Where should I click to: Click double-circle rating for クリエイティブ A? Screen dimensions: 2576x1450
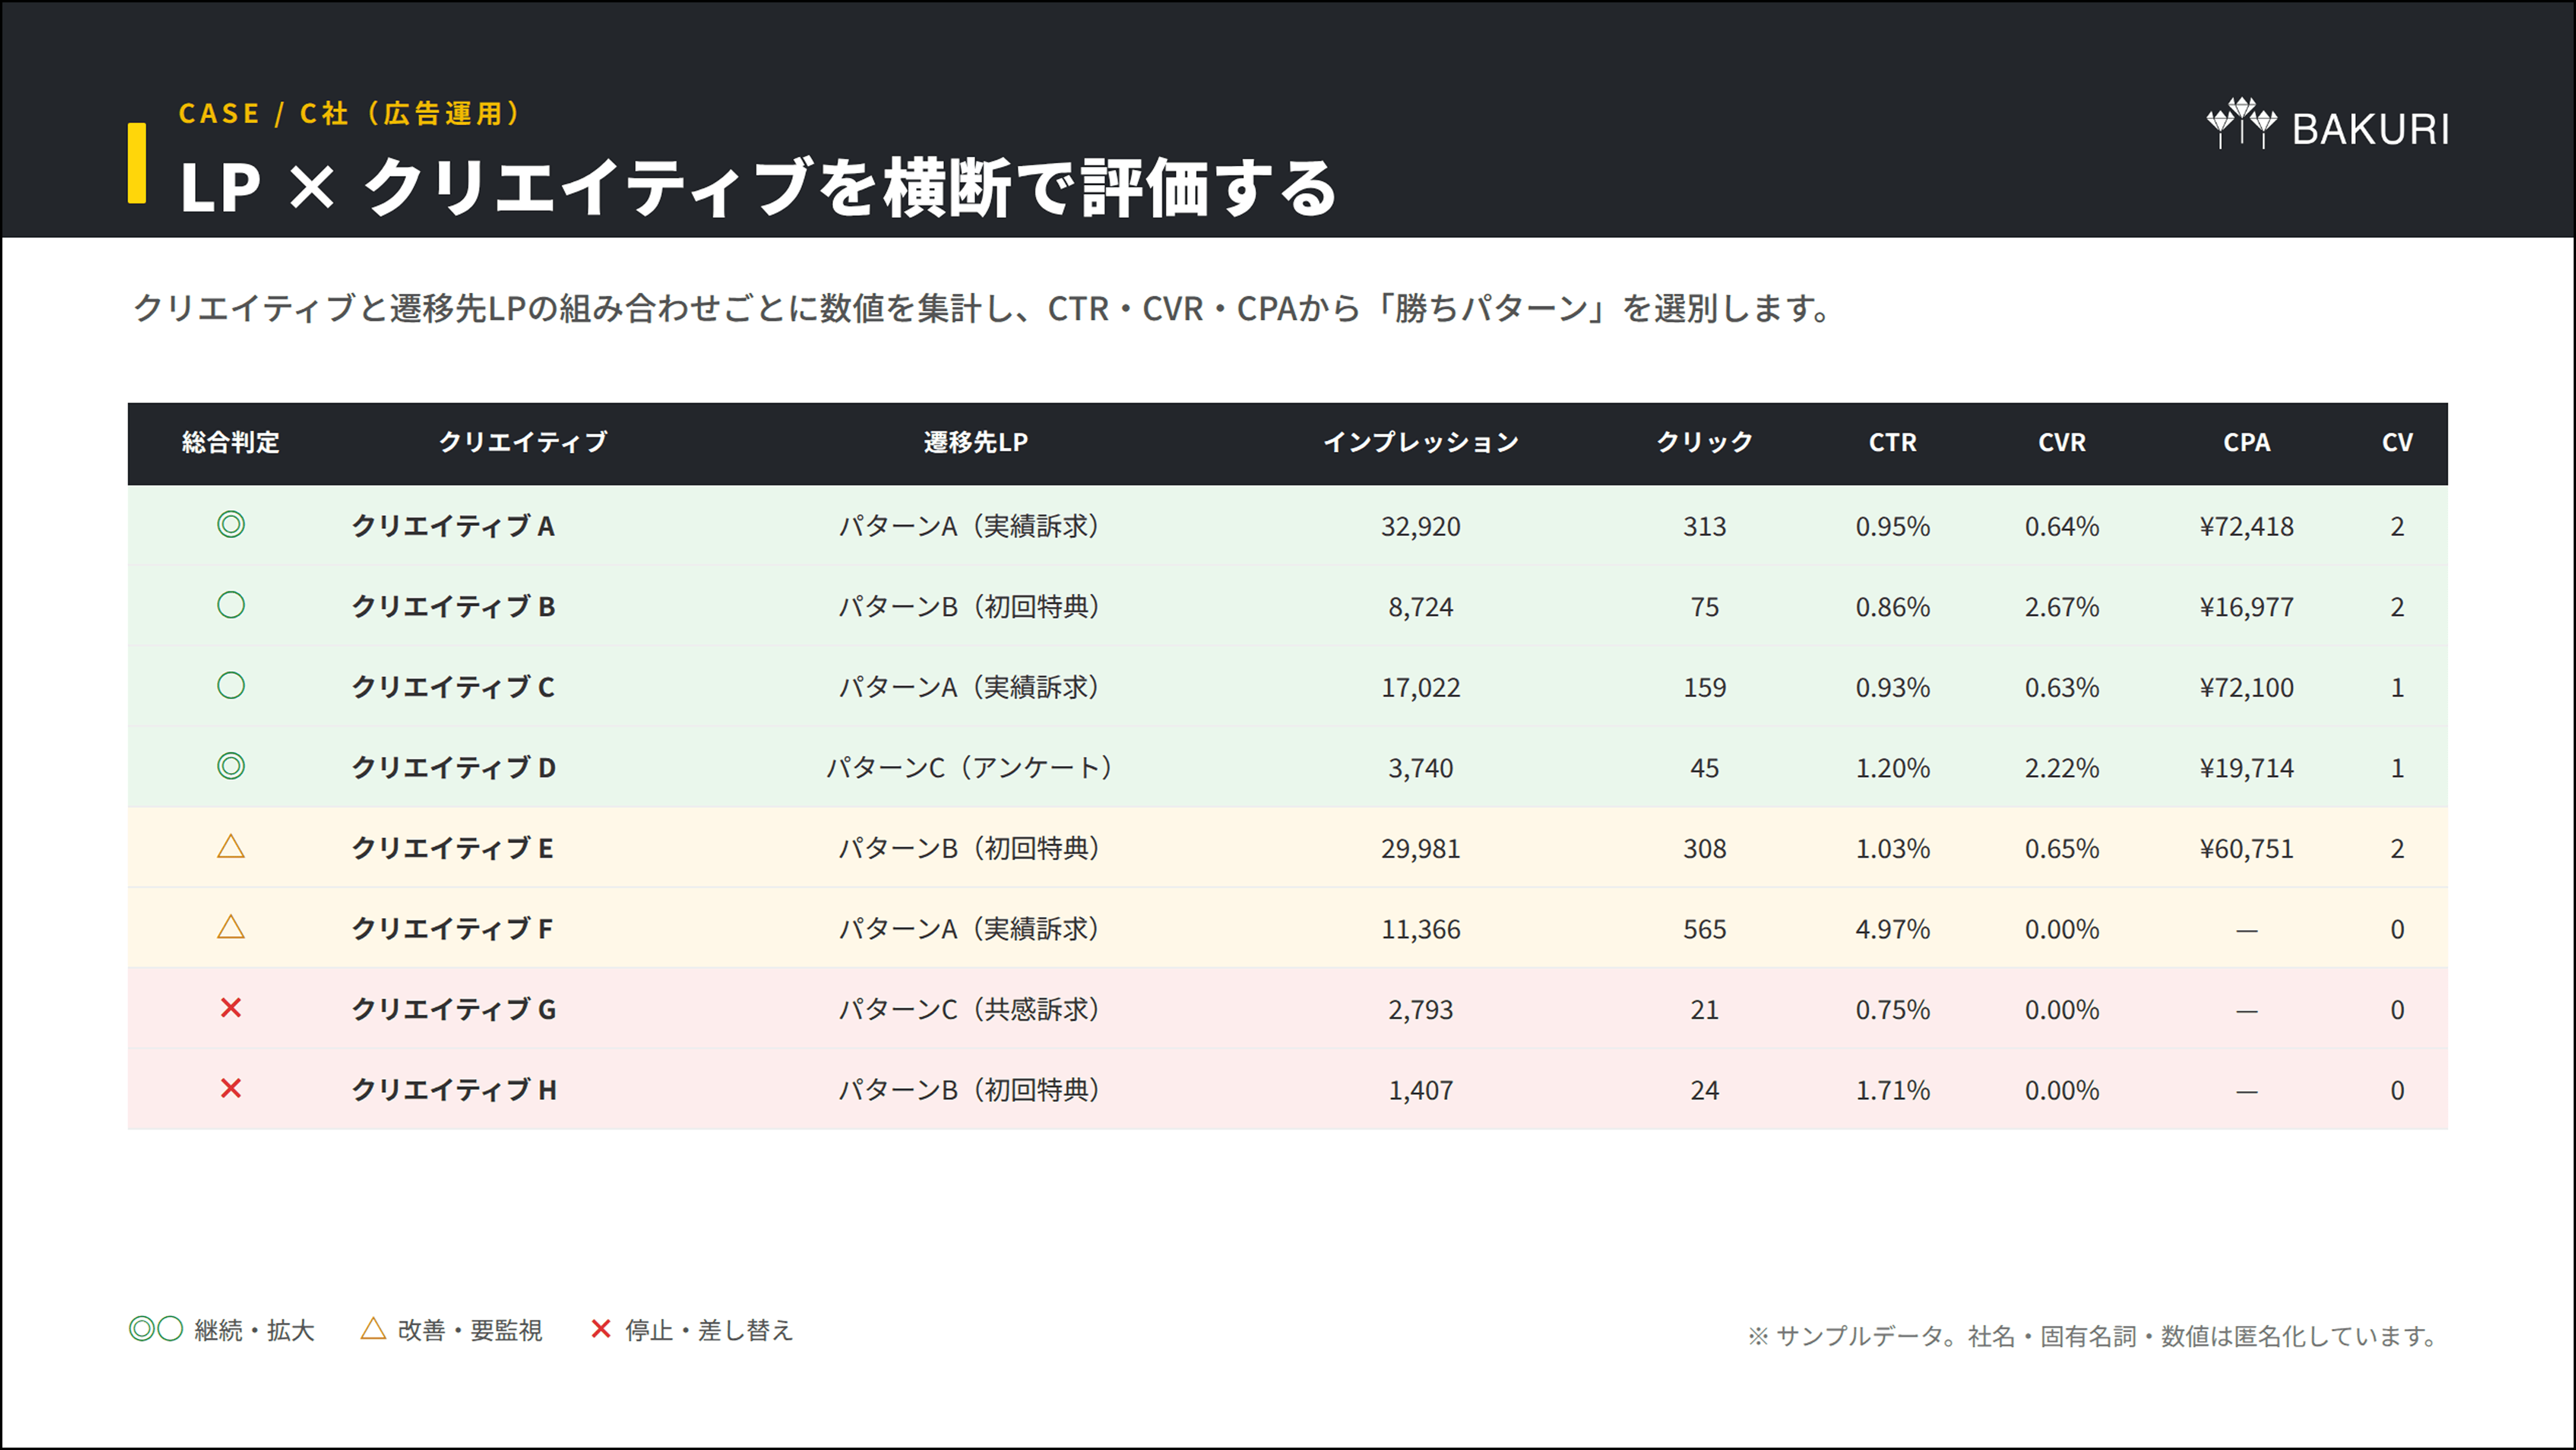pyautogui.click(x=231, y=524)
